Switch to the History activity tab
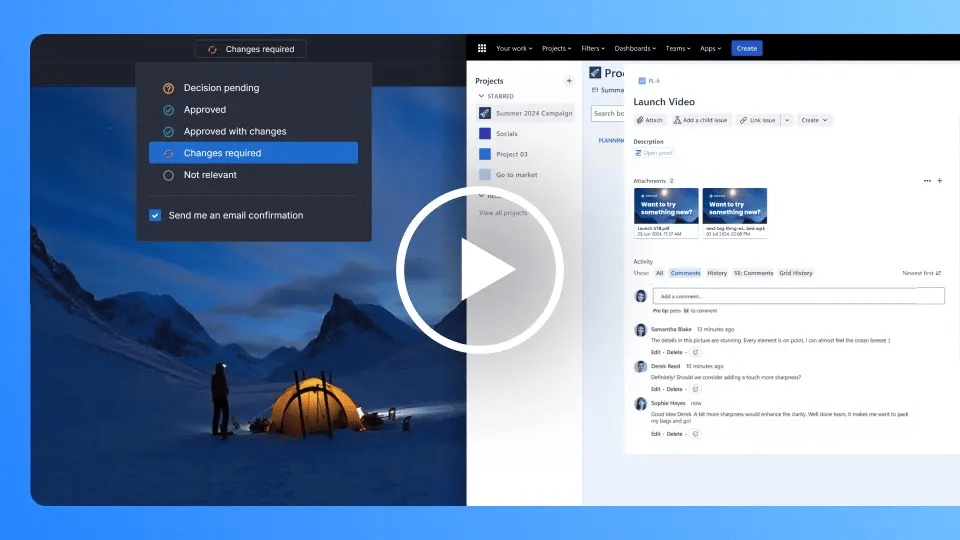Viewport: 960px width, 540px height. pos(717,273)
